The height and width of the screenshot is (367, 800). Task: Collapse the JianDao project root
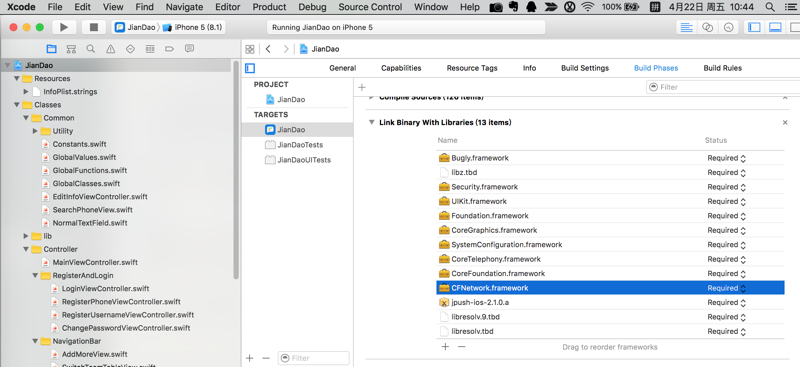[8, 65]
